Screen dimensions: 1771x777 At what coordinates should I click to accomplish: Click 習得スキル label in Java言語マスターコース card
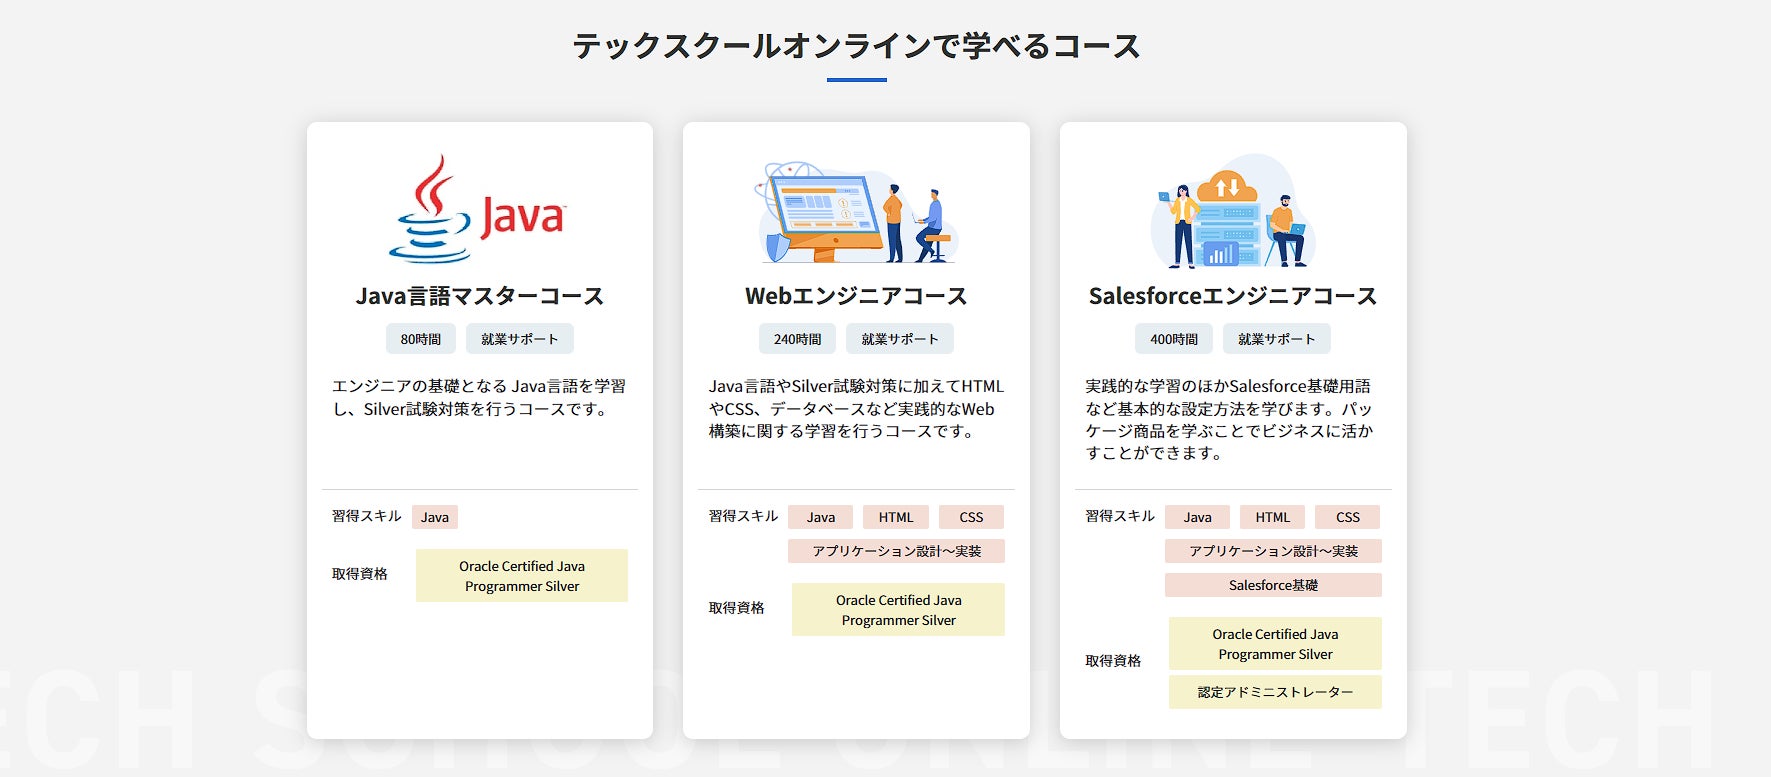[x=367, y=516]
